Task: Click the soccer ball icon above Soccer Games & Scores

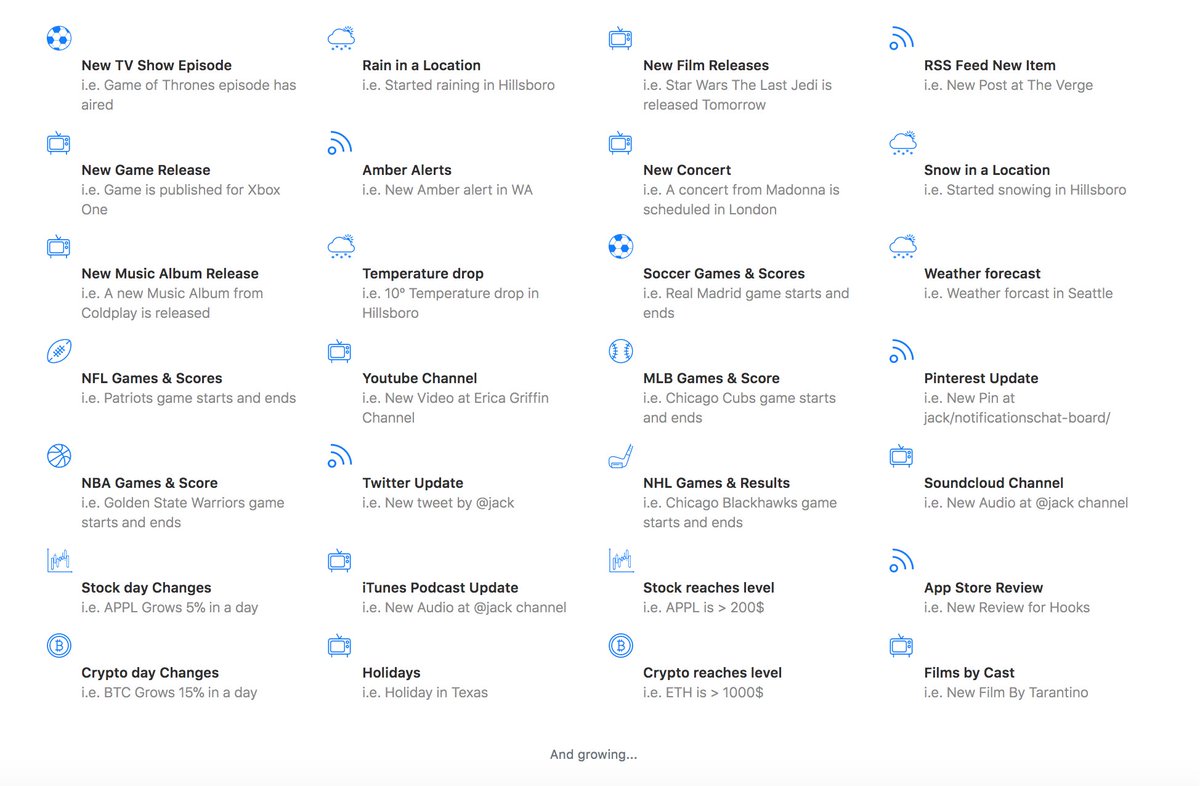Action: pyautogui.click(x=620, y=246)
